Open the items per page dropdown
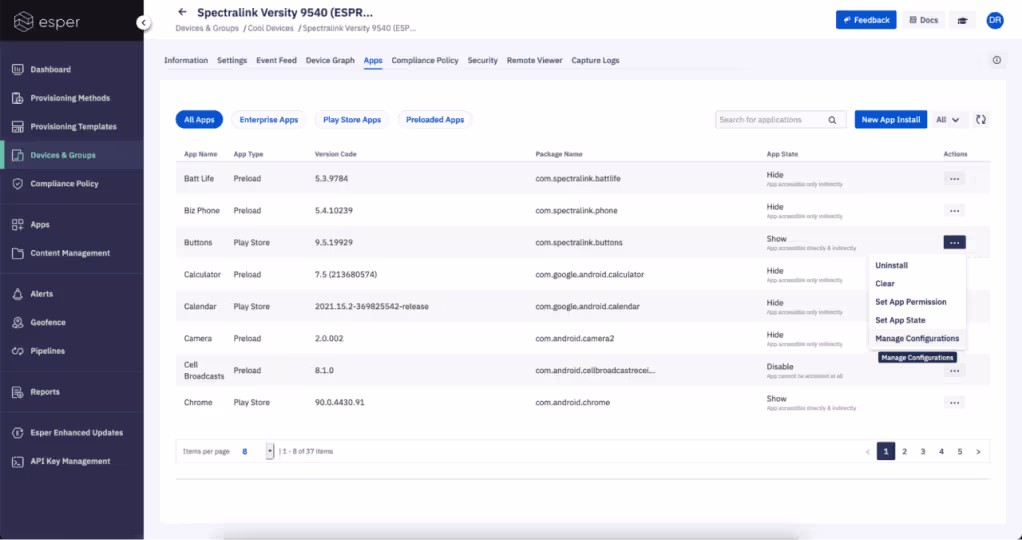Viewport: 1022px width, 540px height. (x=270, y=451)
